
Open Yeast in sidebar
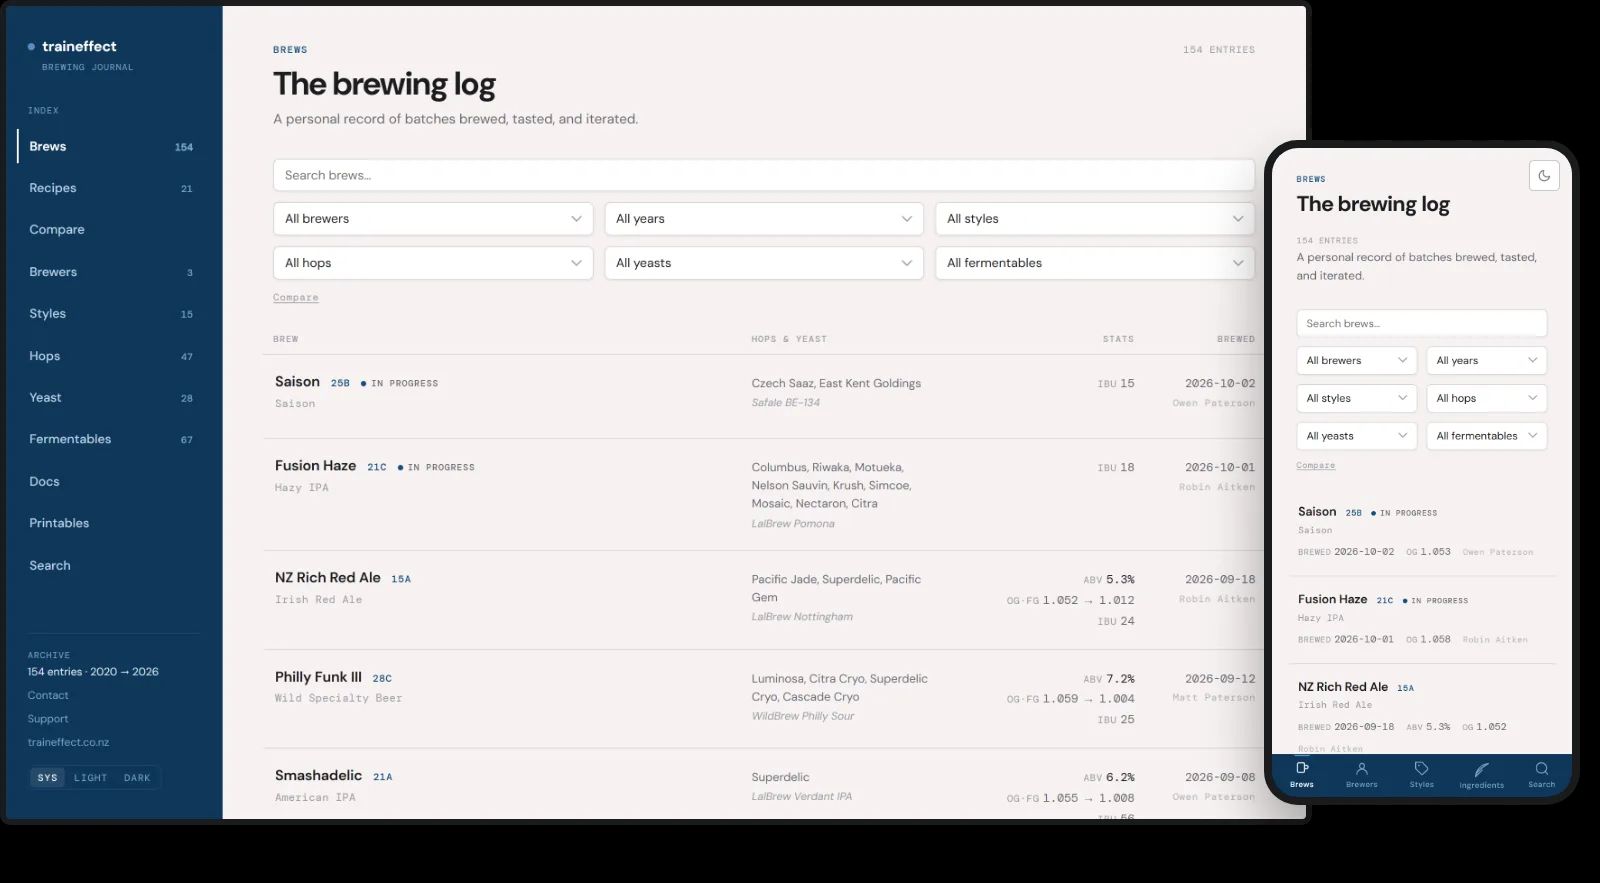click(110, 398)
